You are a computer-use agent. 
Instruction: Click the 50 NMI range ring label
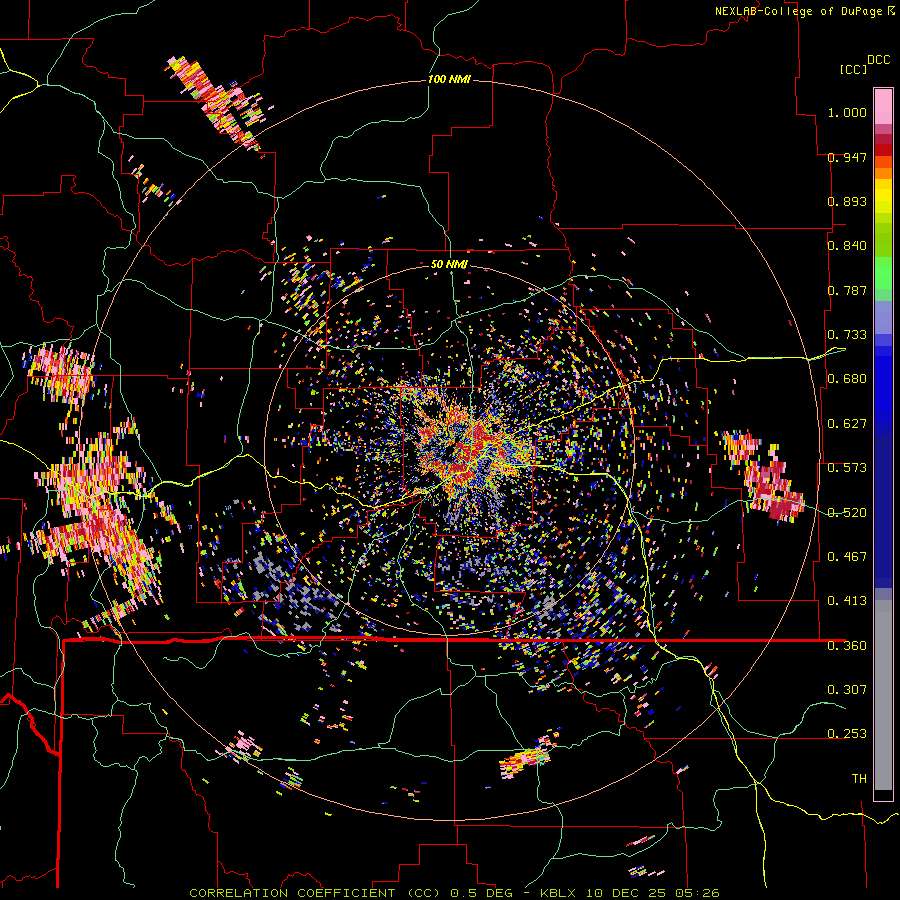point(449,264)
